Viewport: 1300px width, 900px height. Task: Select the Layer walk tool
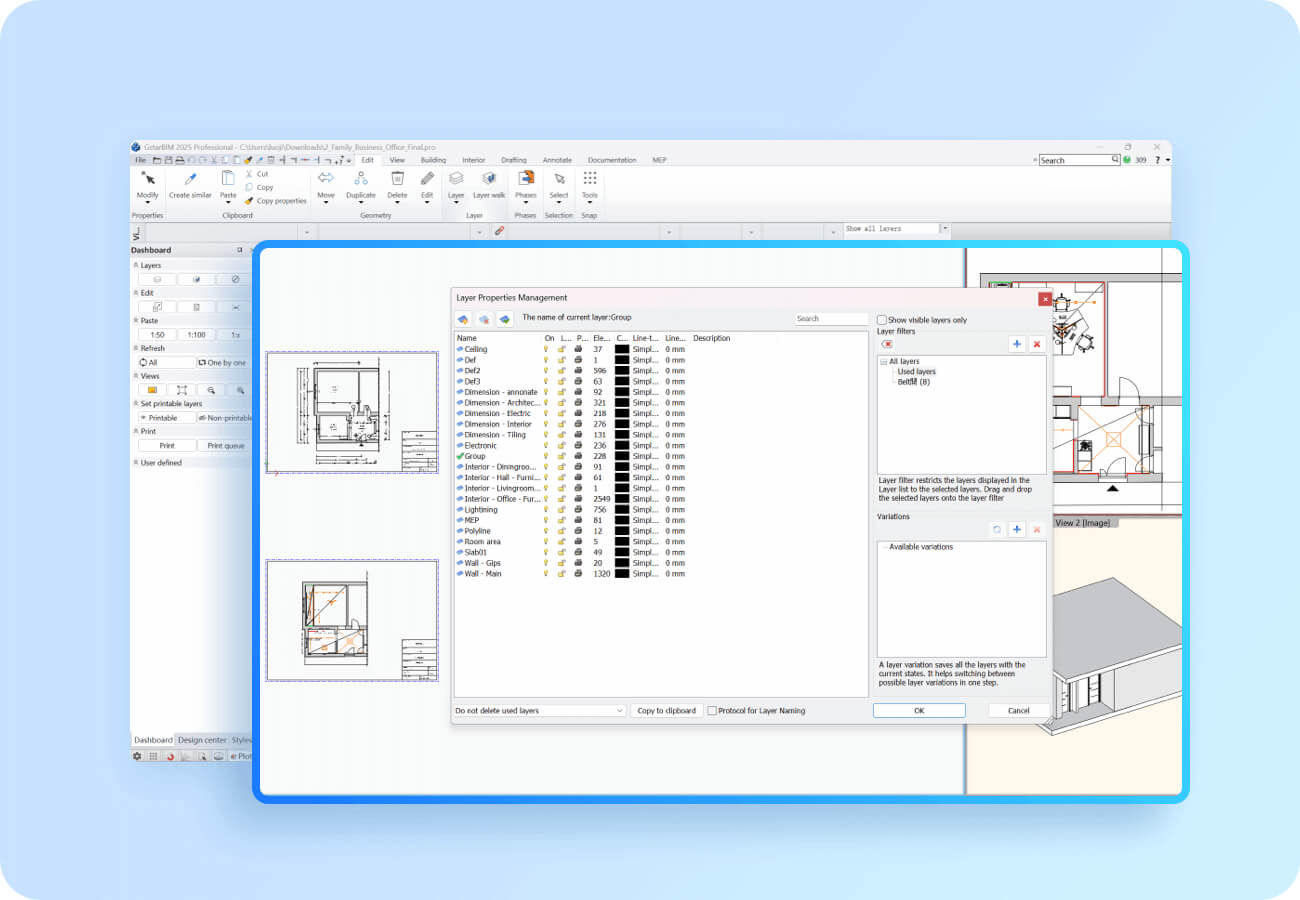pyautogui.click(x=489, y=179)
